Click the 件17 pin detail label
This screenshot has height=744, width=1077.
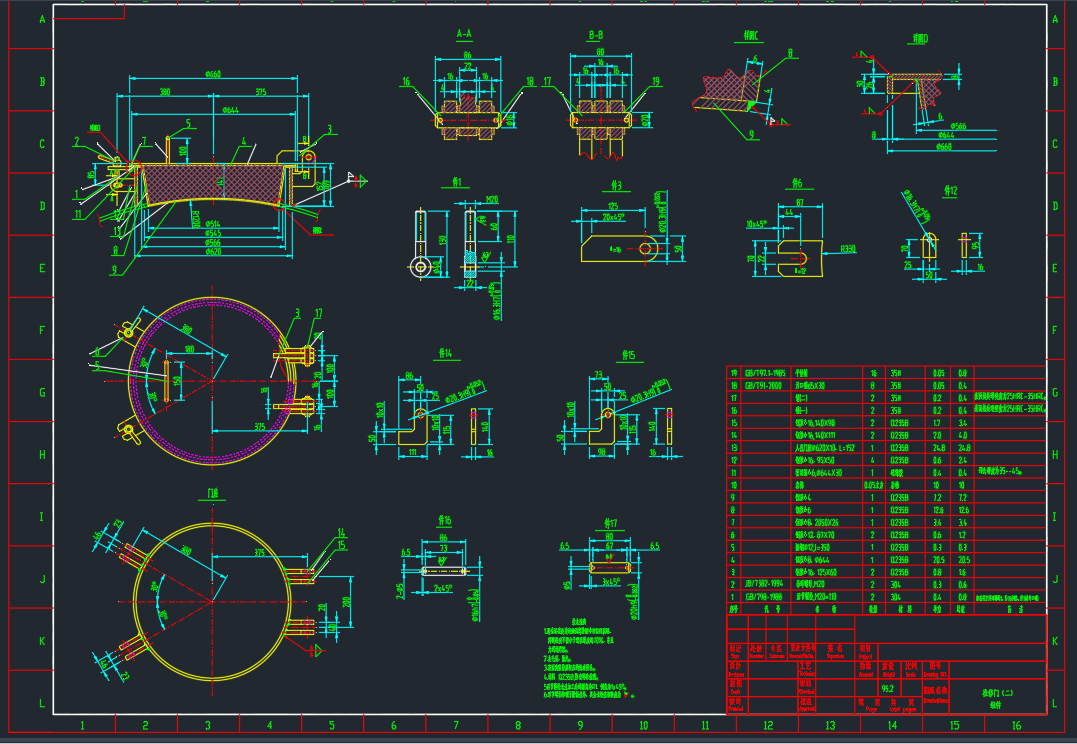coord(610,523)
